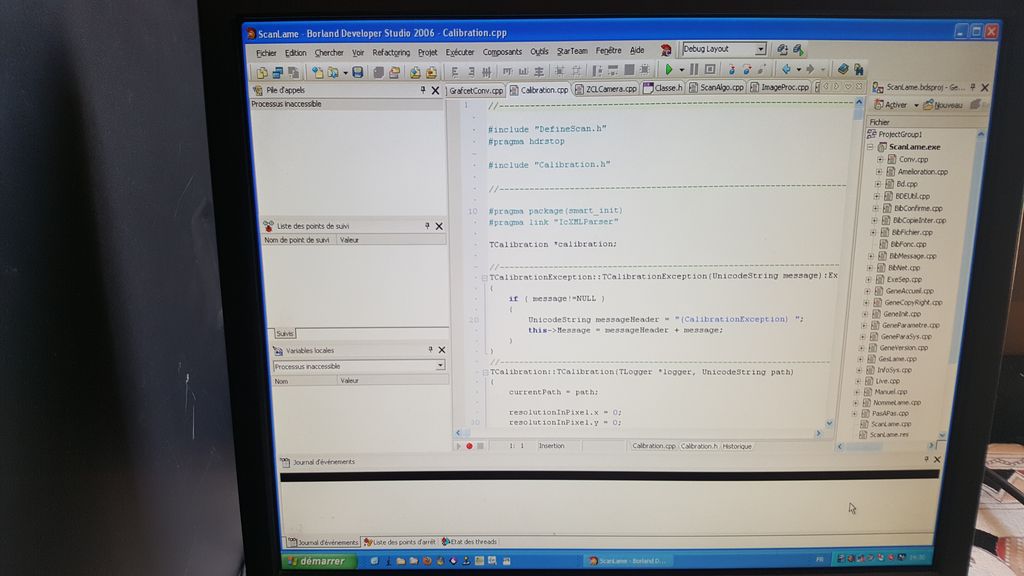This screenshot has height=576, width=1024.
Task: Switch to the ZCLCamera.cpp editor tab
Action: coord(606,89)
